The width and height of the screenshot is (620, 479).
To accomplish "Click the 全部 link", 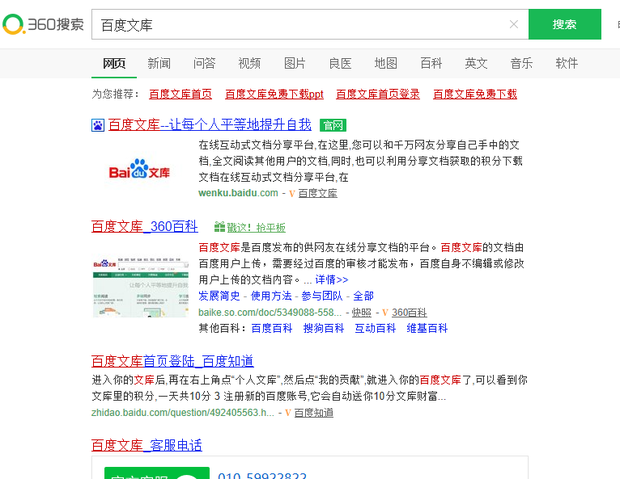I will point(363,296).
